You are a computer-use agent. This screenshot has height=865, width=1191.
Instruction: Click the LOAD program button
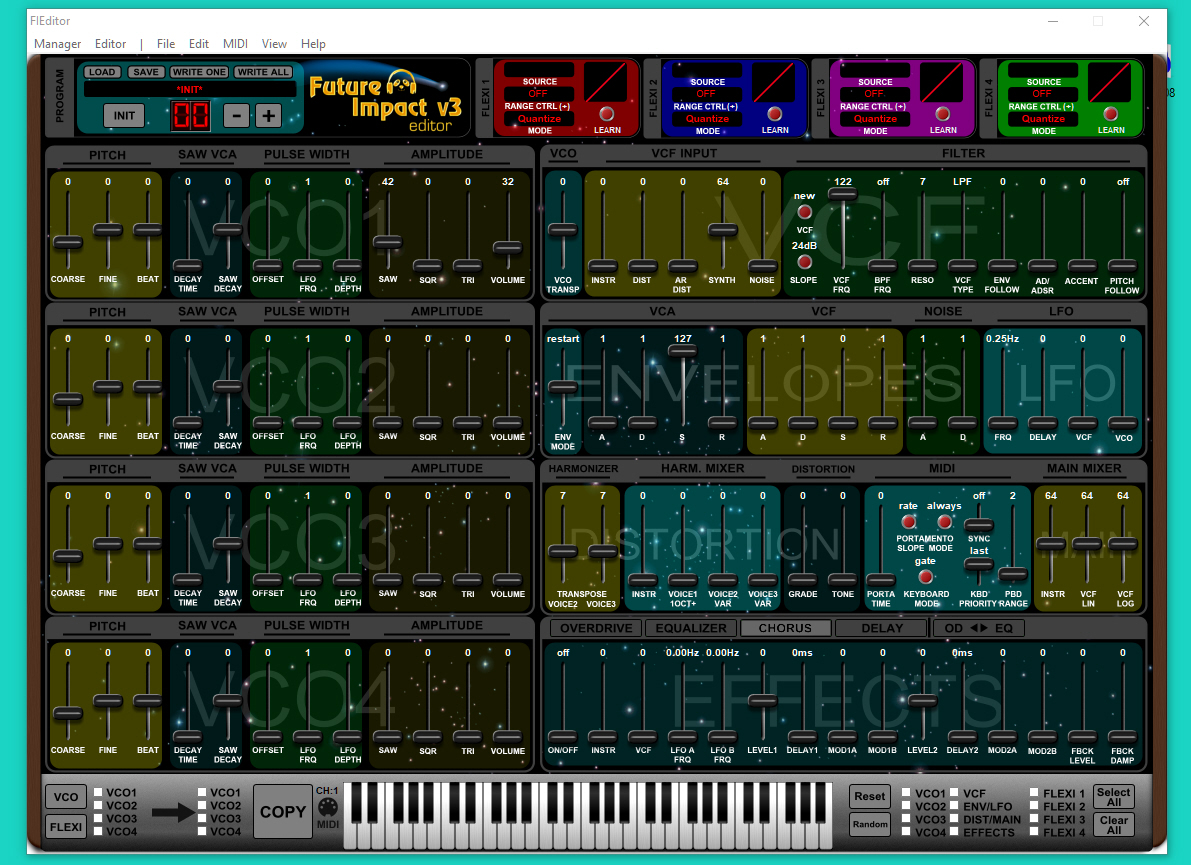(101, 72)
